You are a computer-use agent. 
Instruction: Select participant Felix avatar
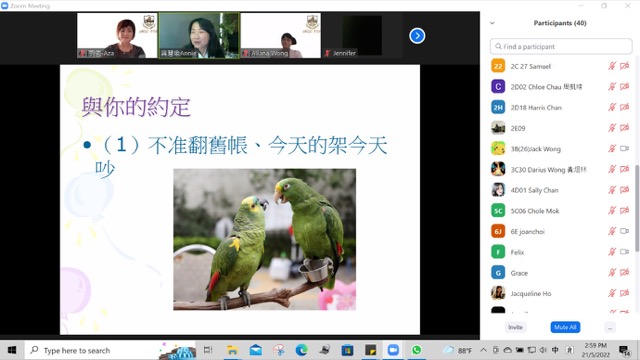coord(498,252)
